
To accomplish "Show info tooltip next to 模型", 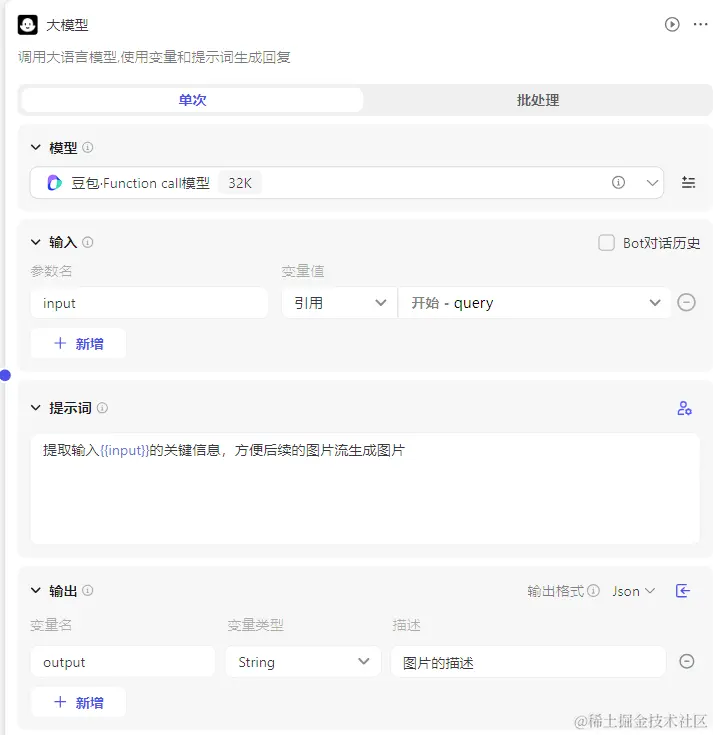I will pyautogui.click(x=88, y=148).
